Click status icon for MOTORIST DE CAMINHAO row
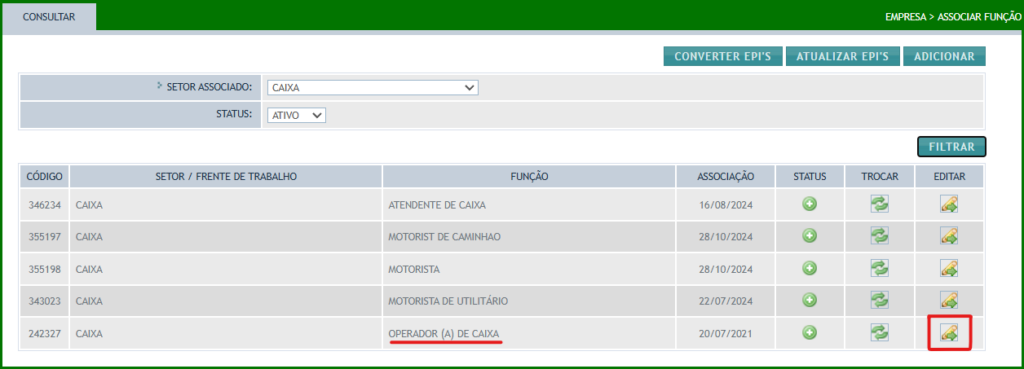 pos(810,236)
